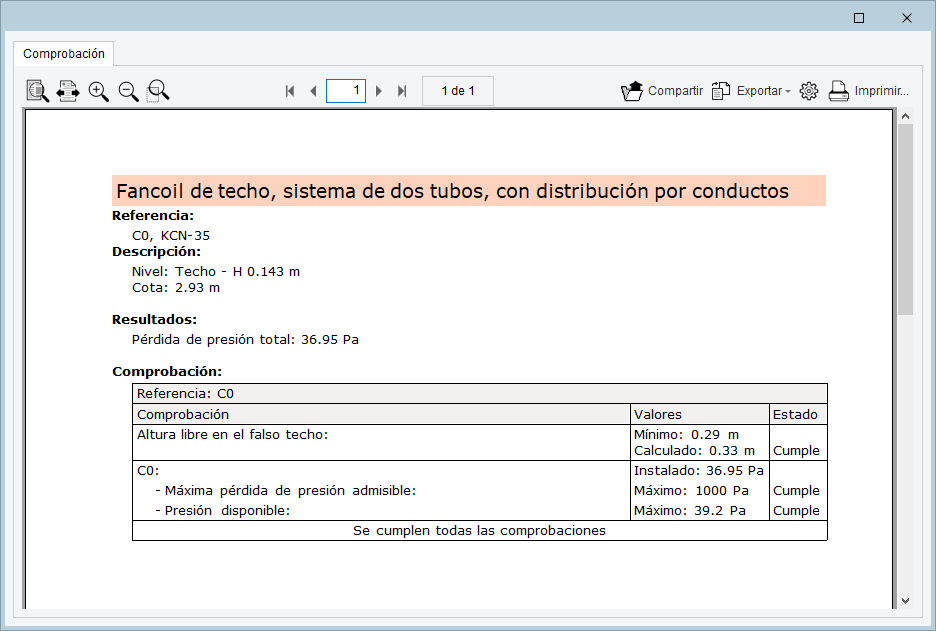The height and width of the screenshot is (631, 936).
Task: Select the zoom window magnifier tool
Action: click(x=158, y=91)
